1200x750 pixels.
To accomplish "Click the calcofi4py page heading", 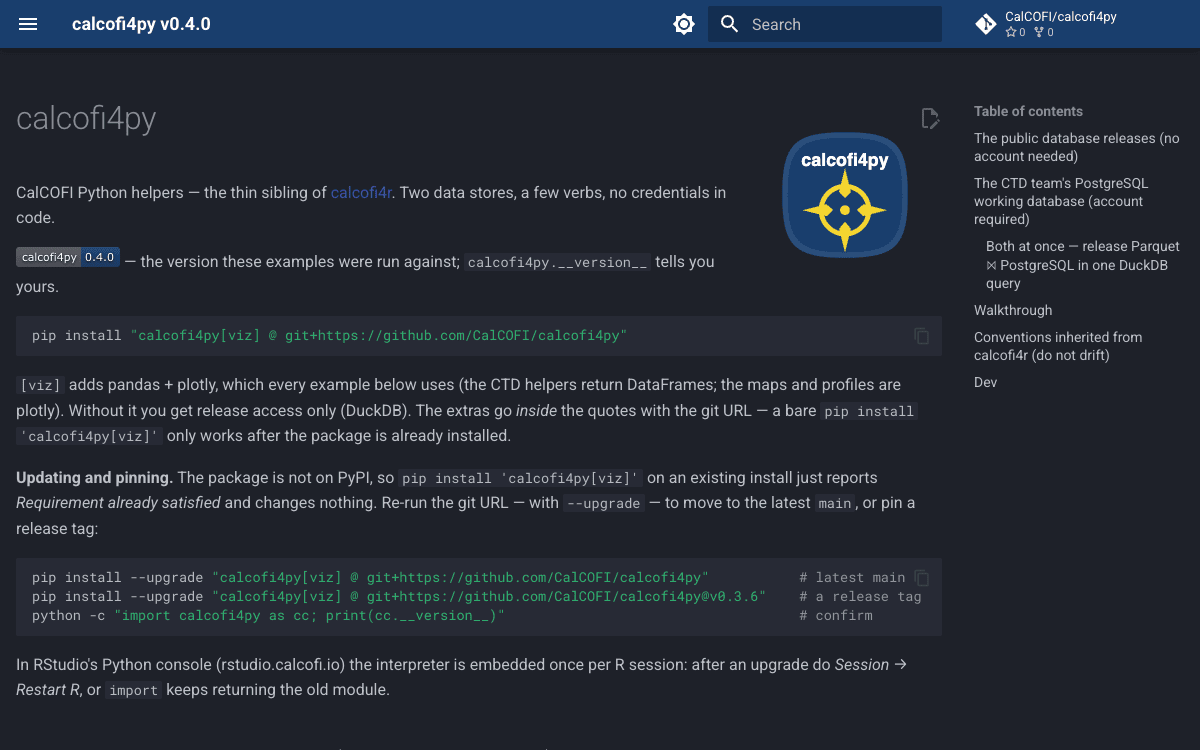I will click(86, 119).
